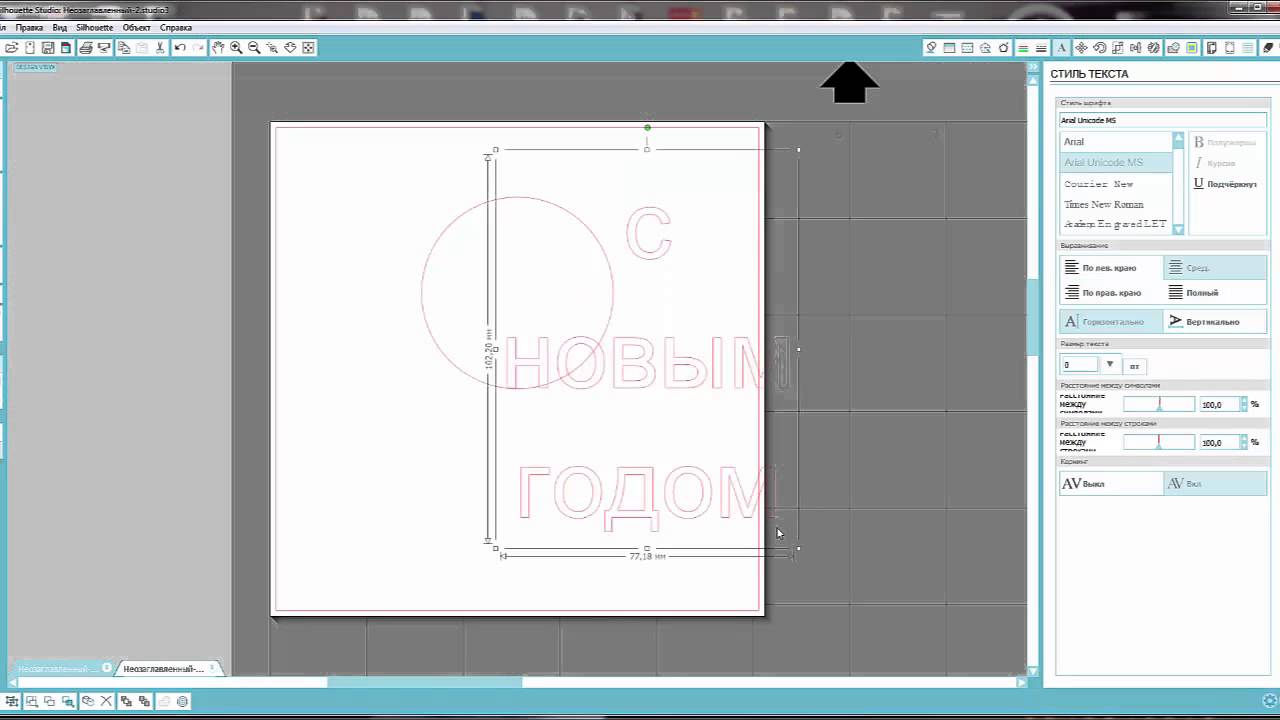
Task: Open the Silhouette menu
Action: coord(95,28)
